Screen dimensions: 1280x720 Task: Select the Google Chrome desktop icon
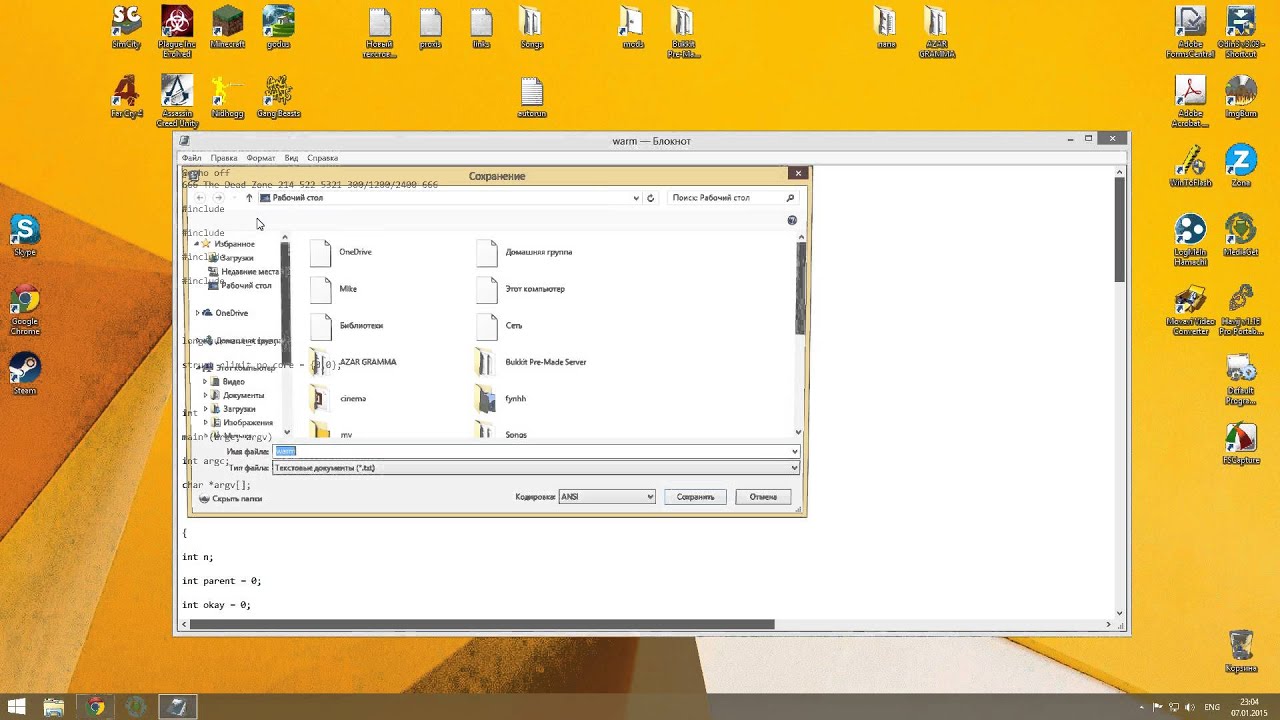click(x=25, y=310)
